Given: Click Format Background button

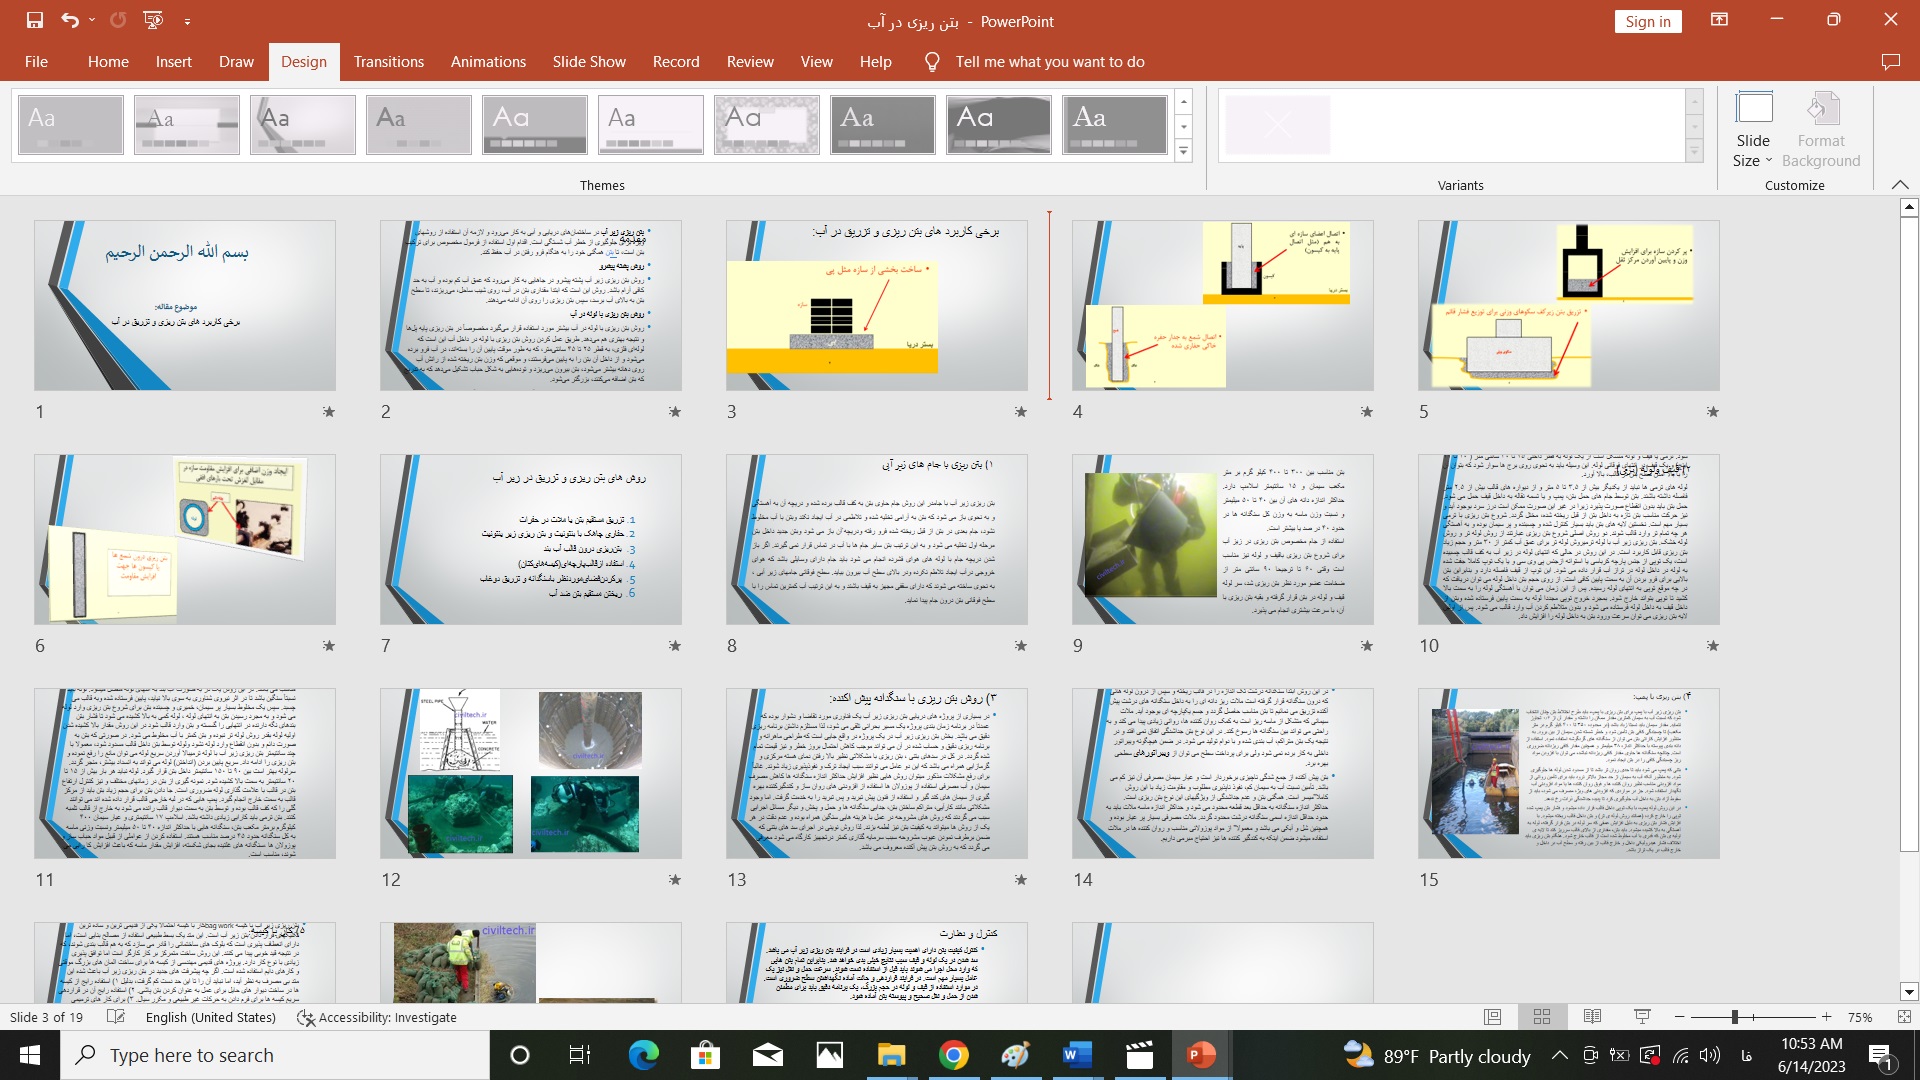Looking at the screenshot, I should 1821,129.
